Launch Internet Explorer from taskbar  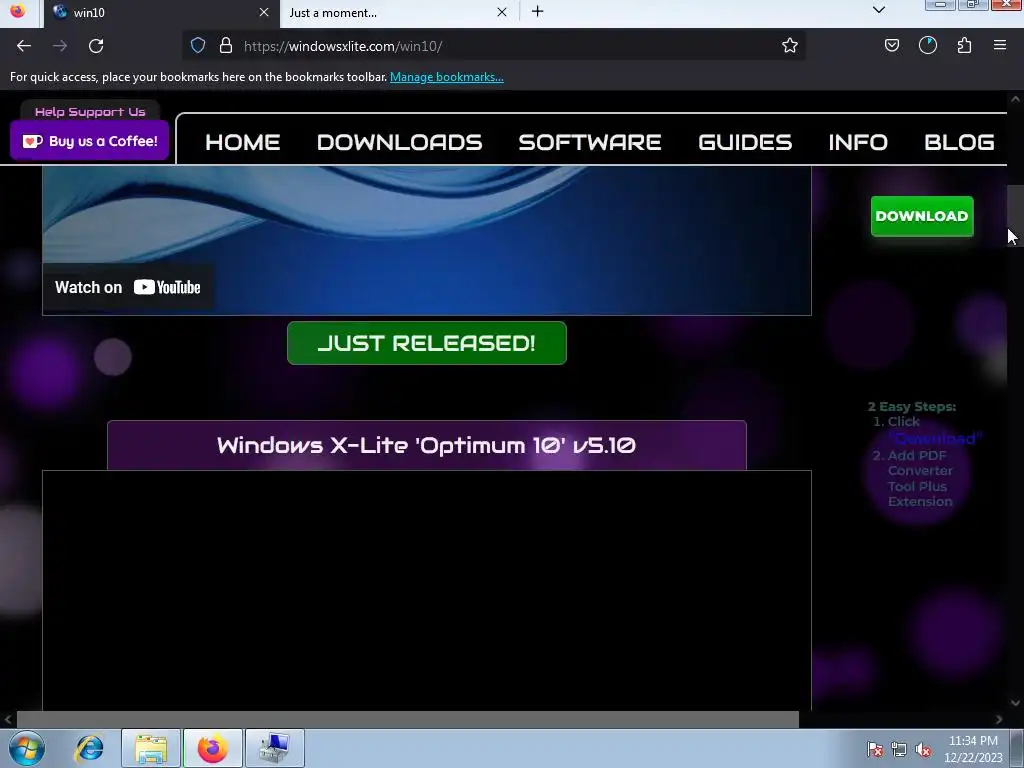[89, 748]
